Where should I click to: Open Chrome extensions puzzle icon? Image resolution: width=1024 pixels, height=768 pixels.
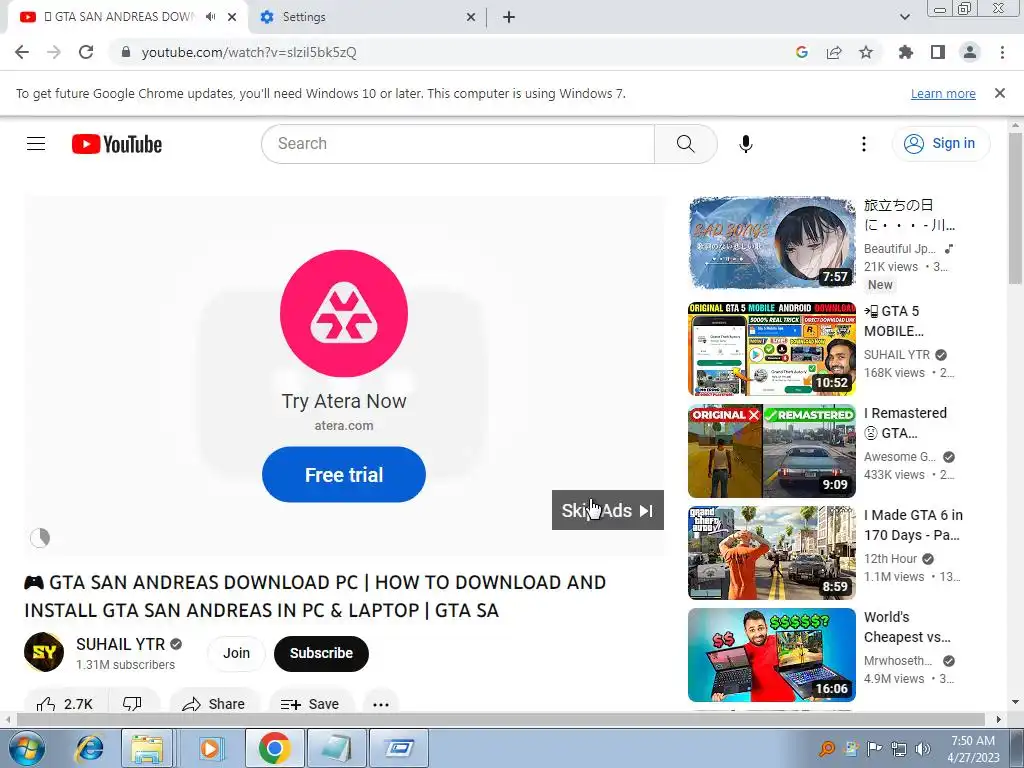coord(906,52)
